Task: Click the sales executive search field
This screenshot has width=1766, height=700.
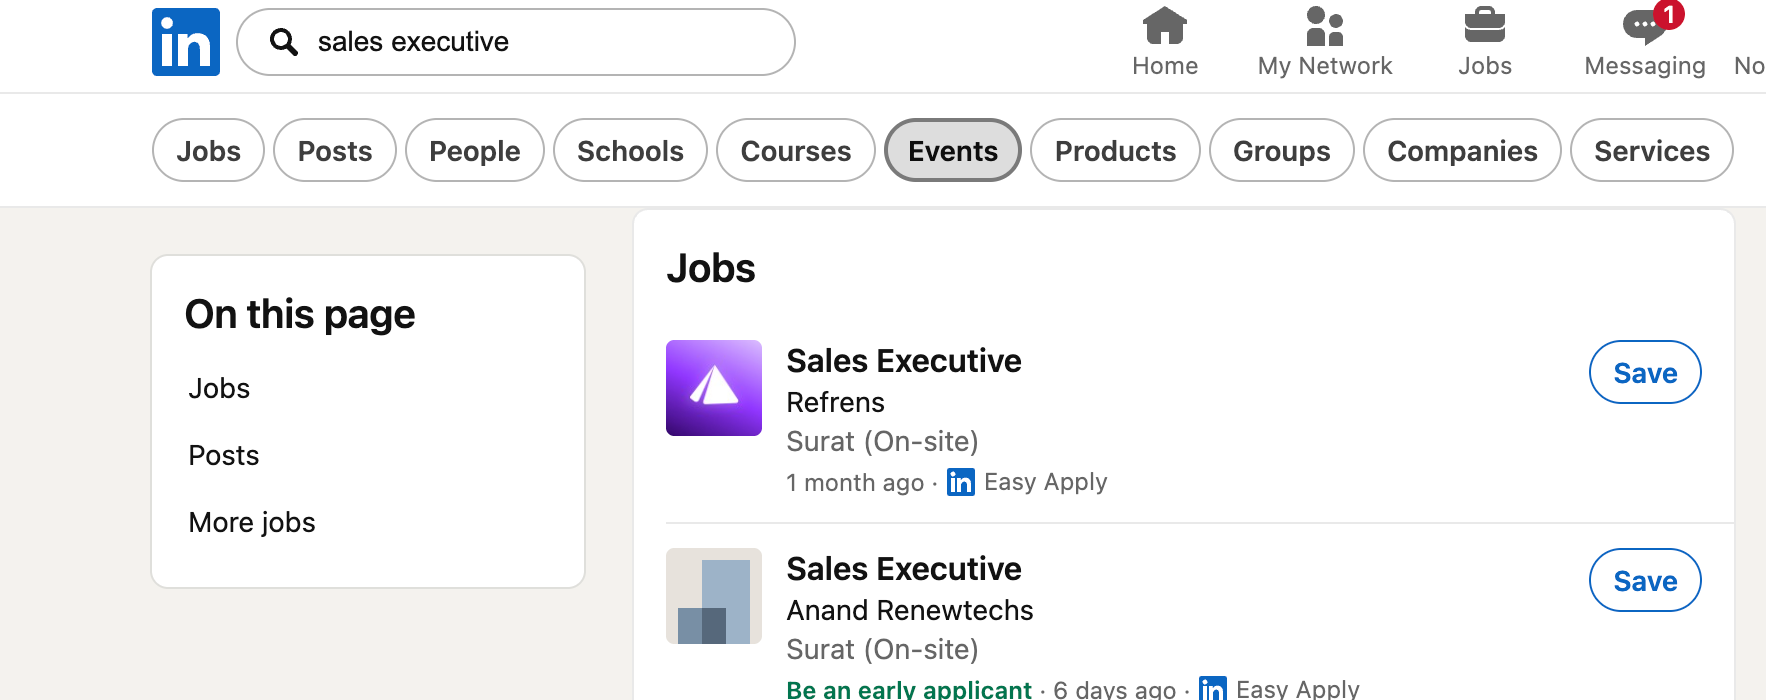Action: click(540, 42)
